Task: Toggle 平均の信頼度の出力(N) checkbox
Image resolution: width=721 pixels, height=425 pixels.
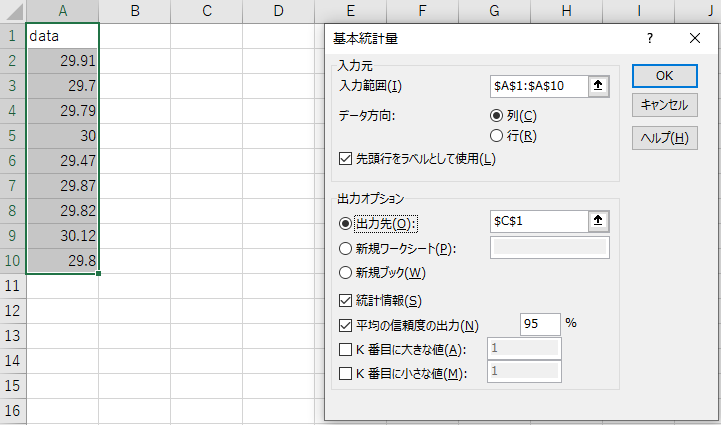Action: point(345,326)
